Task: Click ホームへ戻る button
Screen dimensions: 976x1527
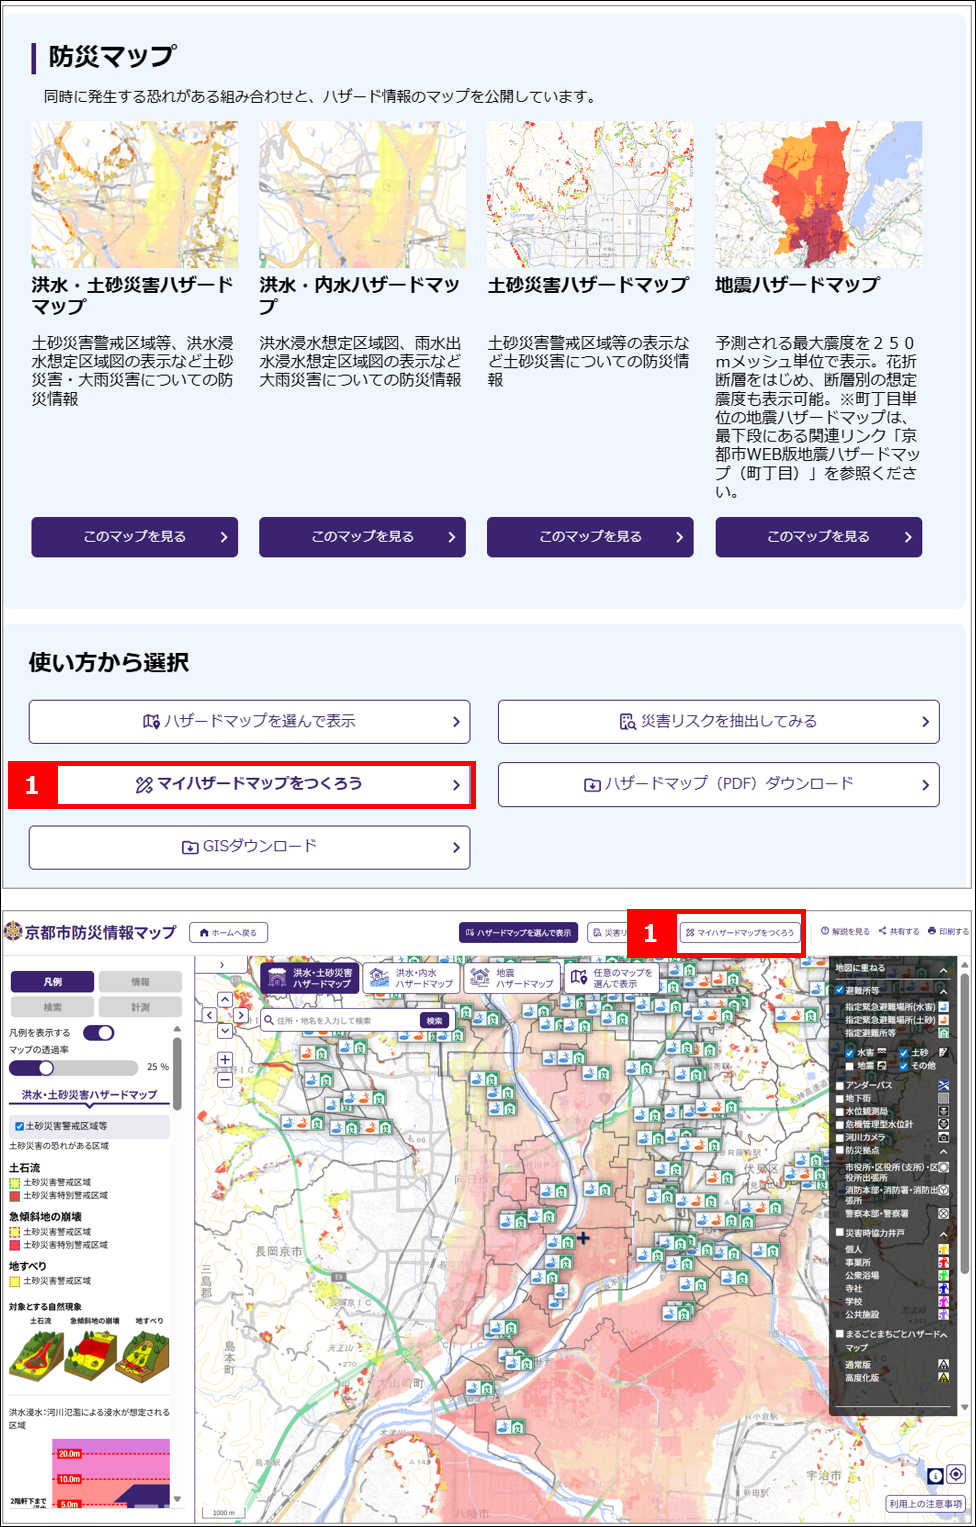Action: 228,932
